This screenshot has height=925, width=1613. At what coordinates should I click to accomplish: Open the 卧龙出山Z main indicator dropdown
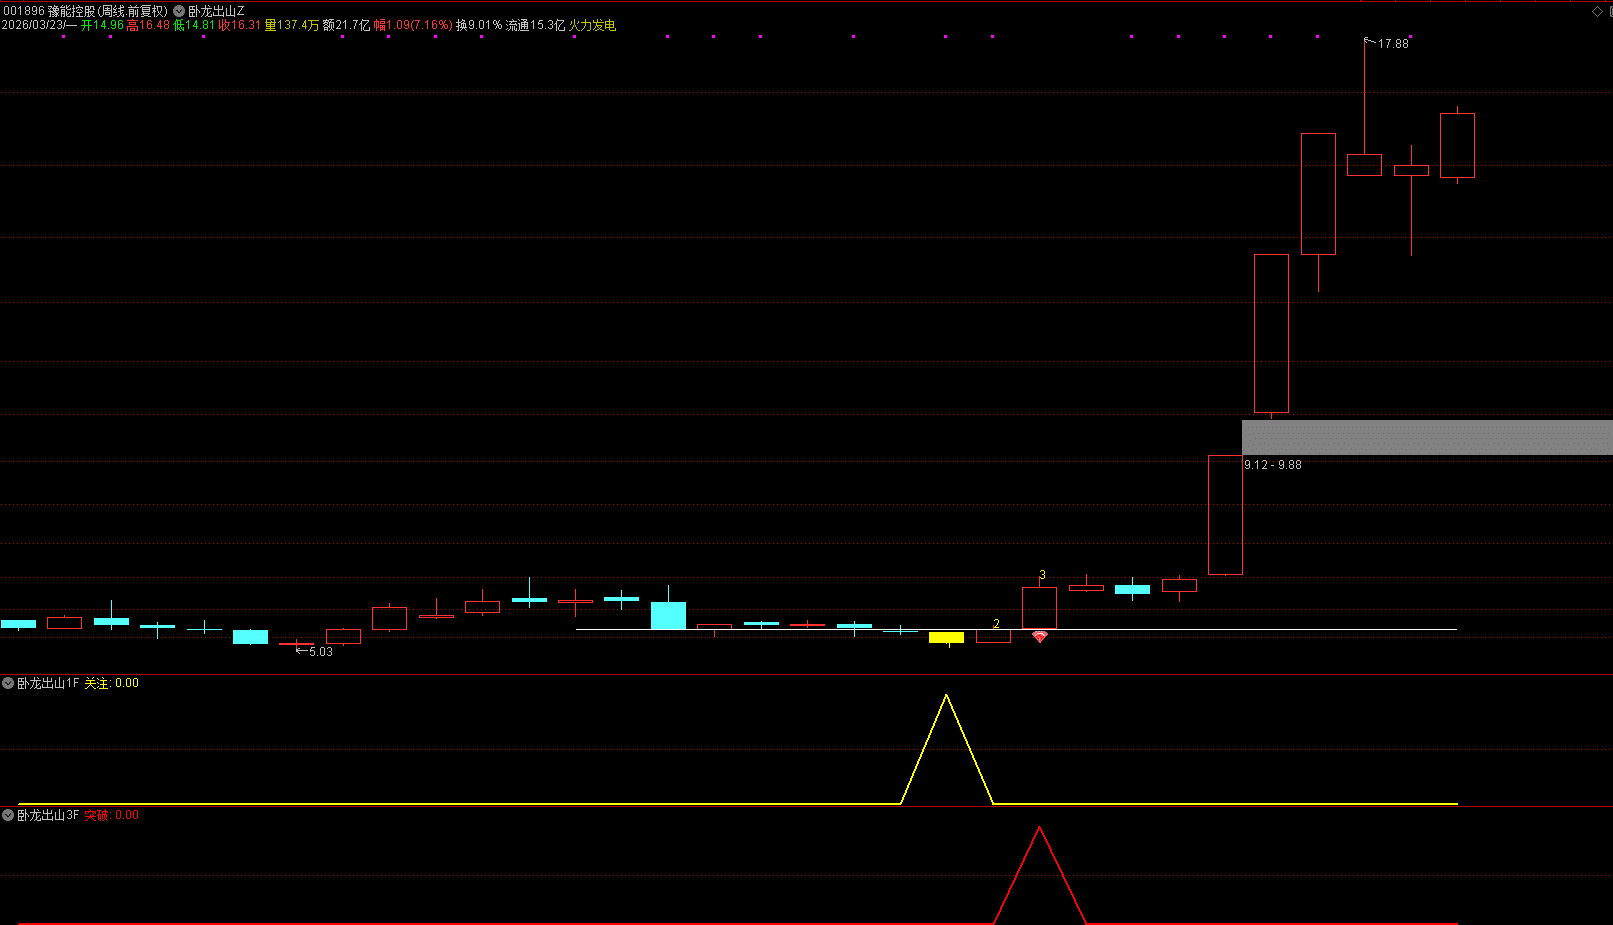pyautogui.click(x=179, y=11)
